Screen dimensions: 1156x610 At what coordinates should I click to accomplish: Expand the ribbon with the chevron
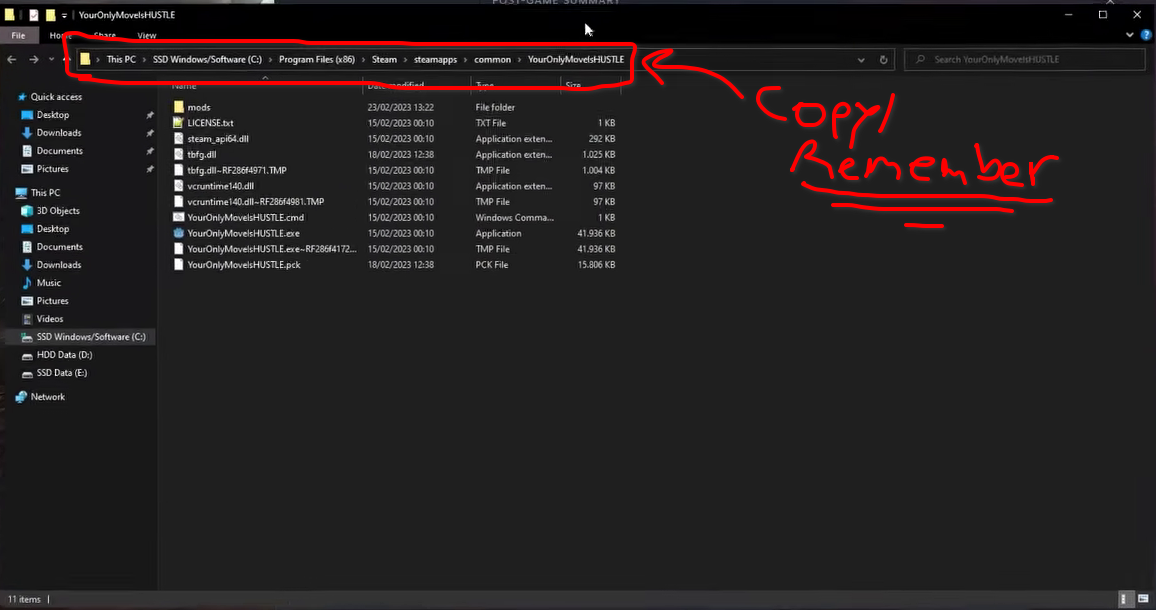[1129, 35]
